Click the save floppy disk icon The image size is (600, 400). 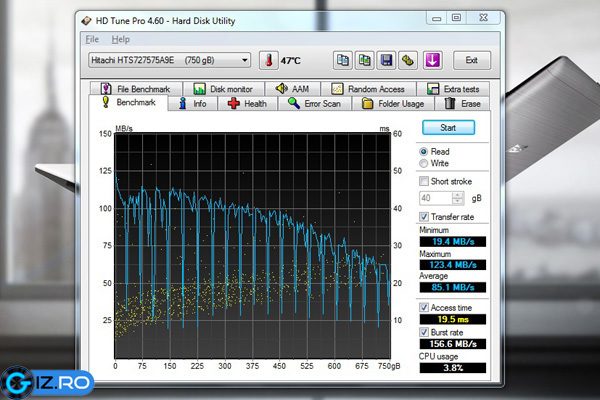pos(386,60)
